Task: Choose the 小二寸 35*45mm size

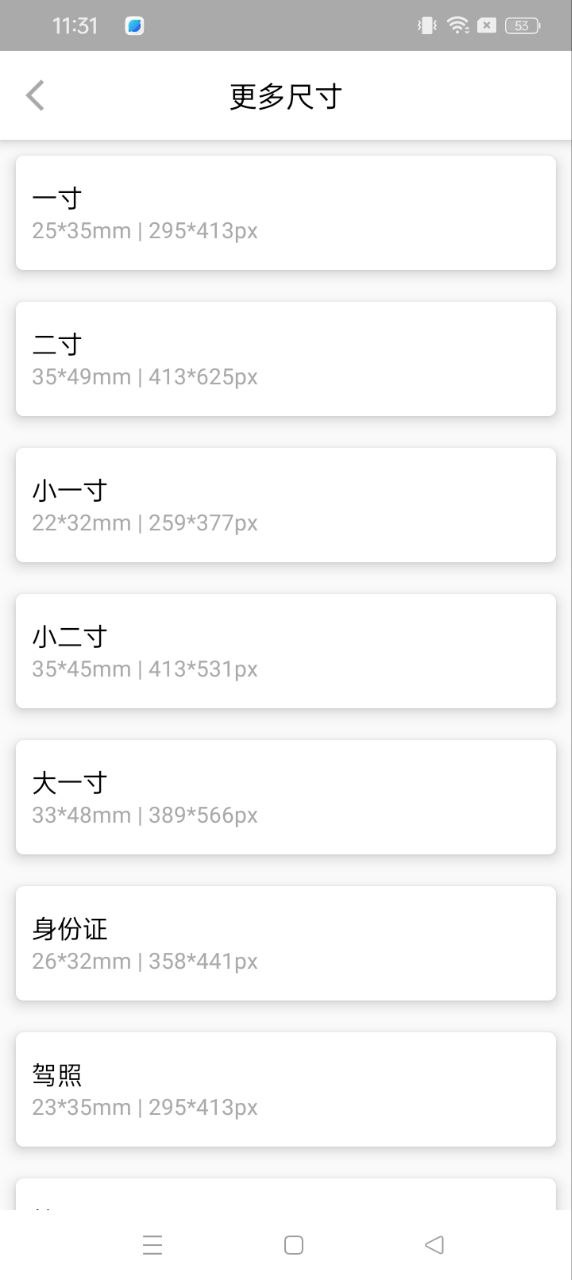Action: [x=286, y=650]
